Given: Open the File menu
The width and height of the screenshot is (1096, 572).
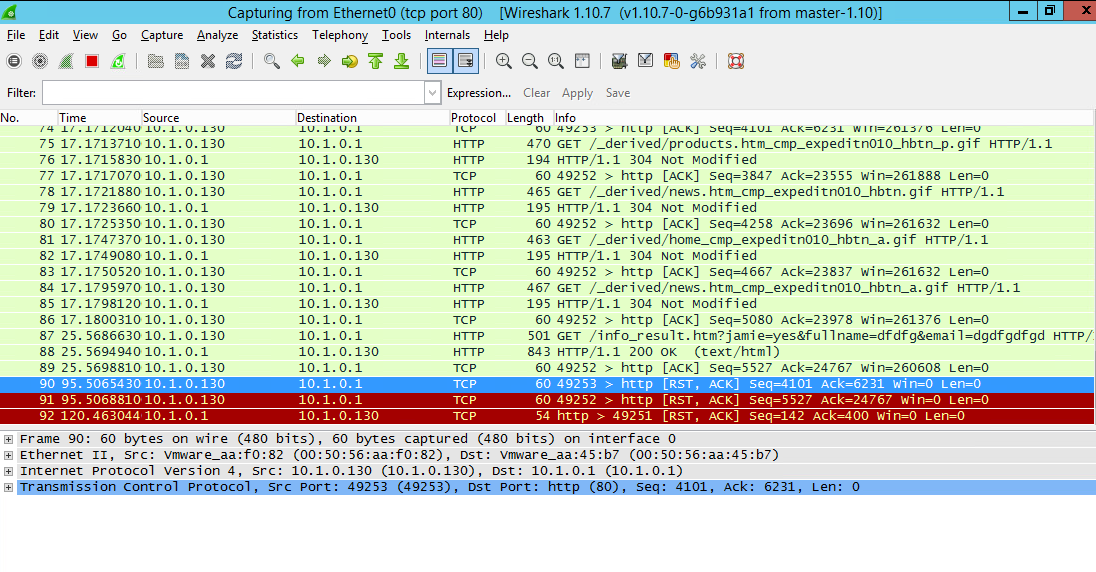Looking at the screenshot, I should coord(15,35).
